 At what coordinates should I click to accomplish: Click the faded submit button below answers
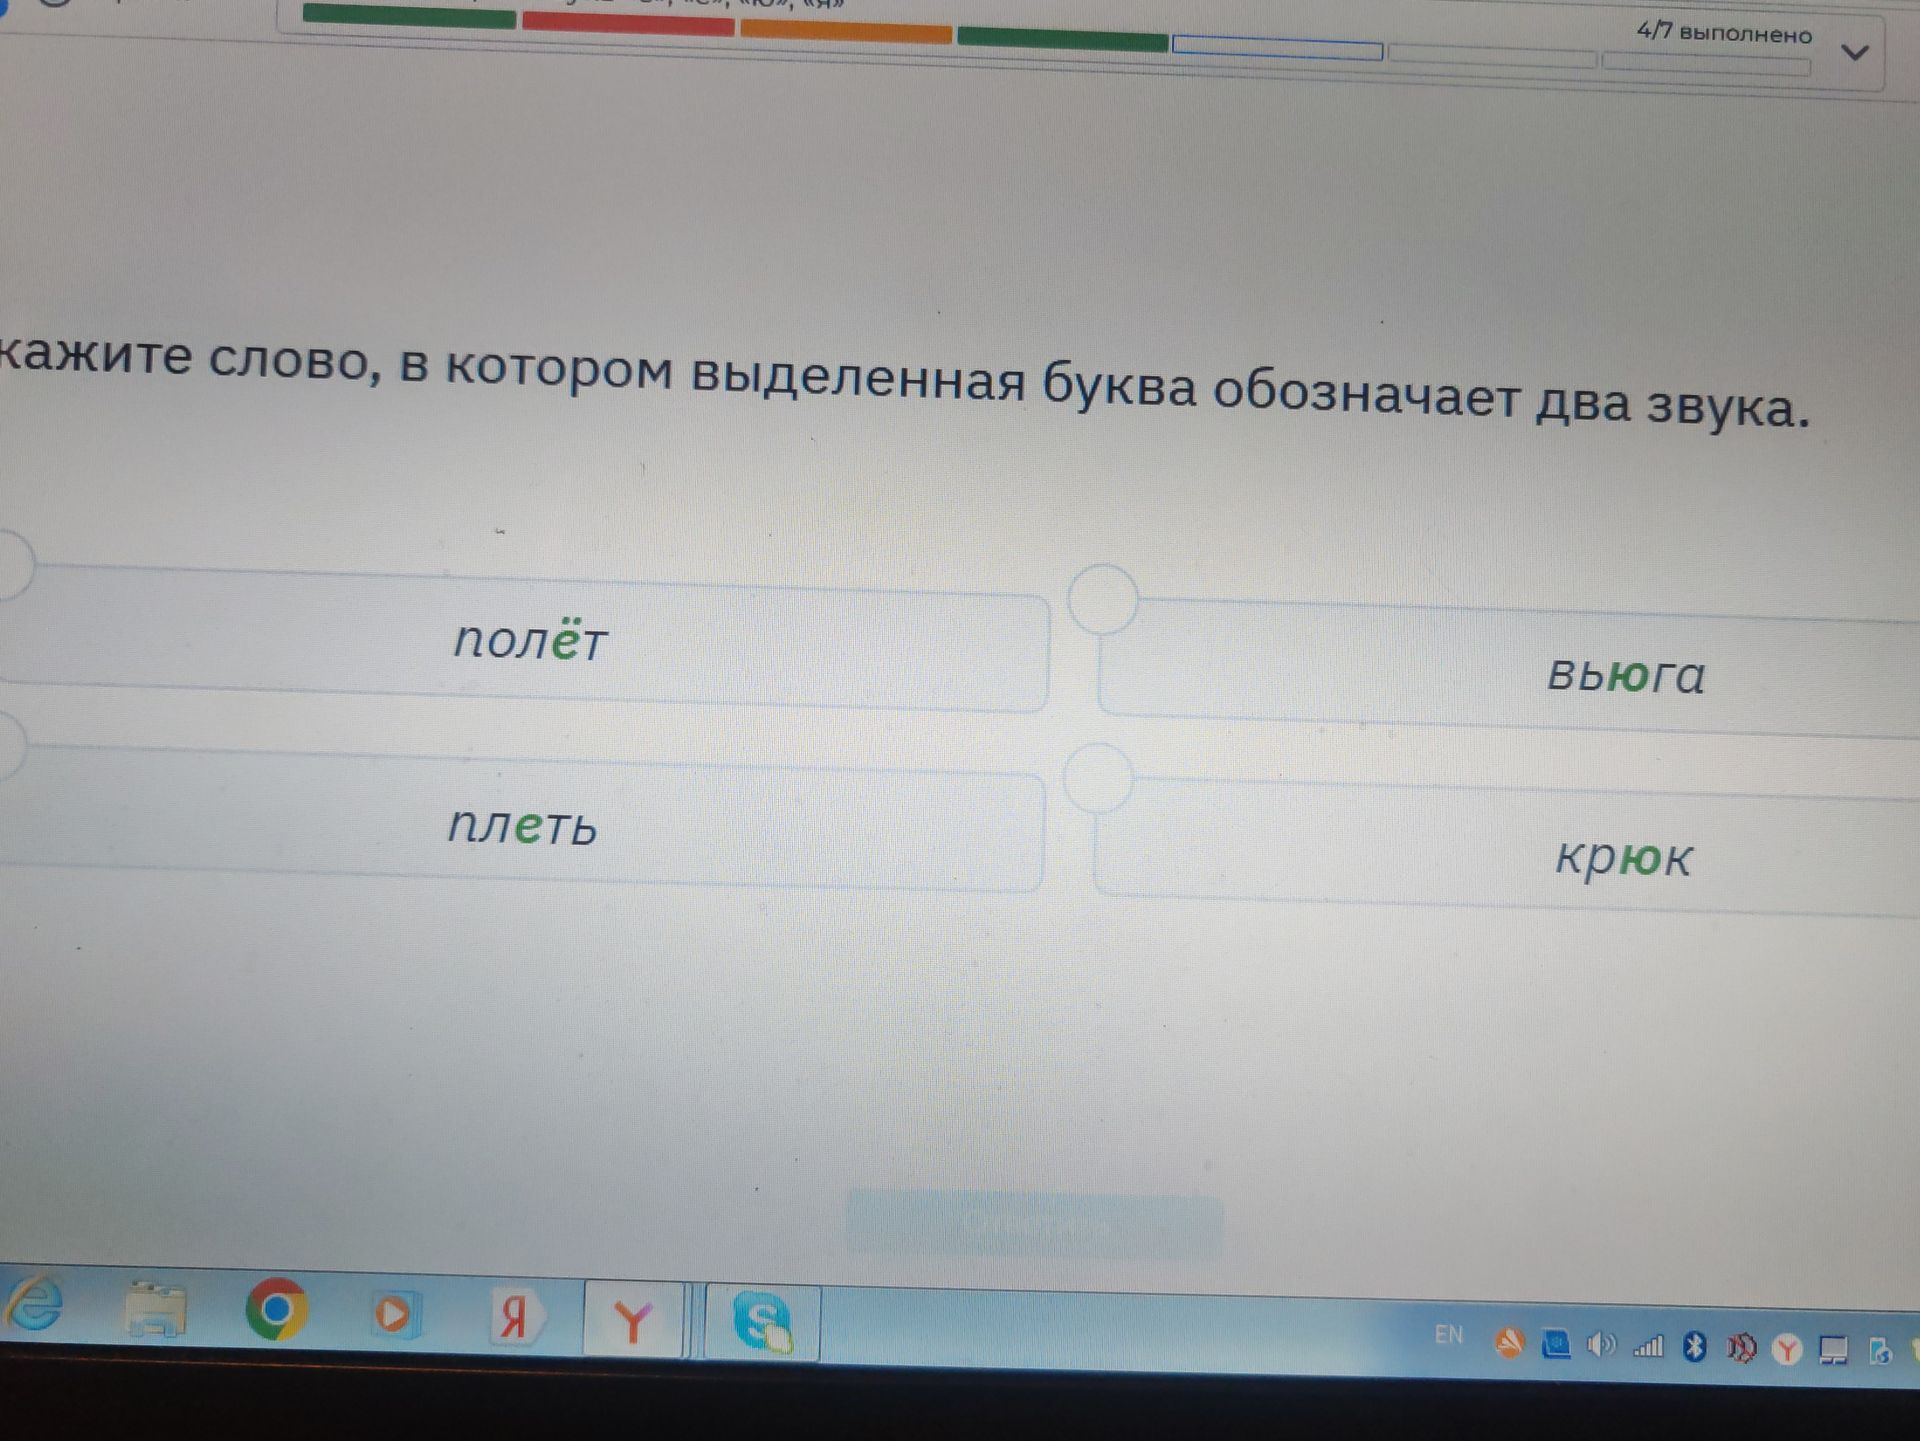(x=1035, y=1225)
